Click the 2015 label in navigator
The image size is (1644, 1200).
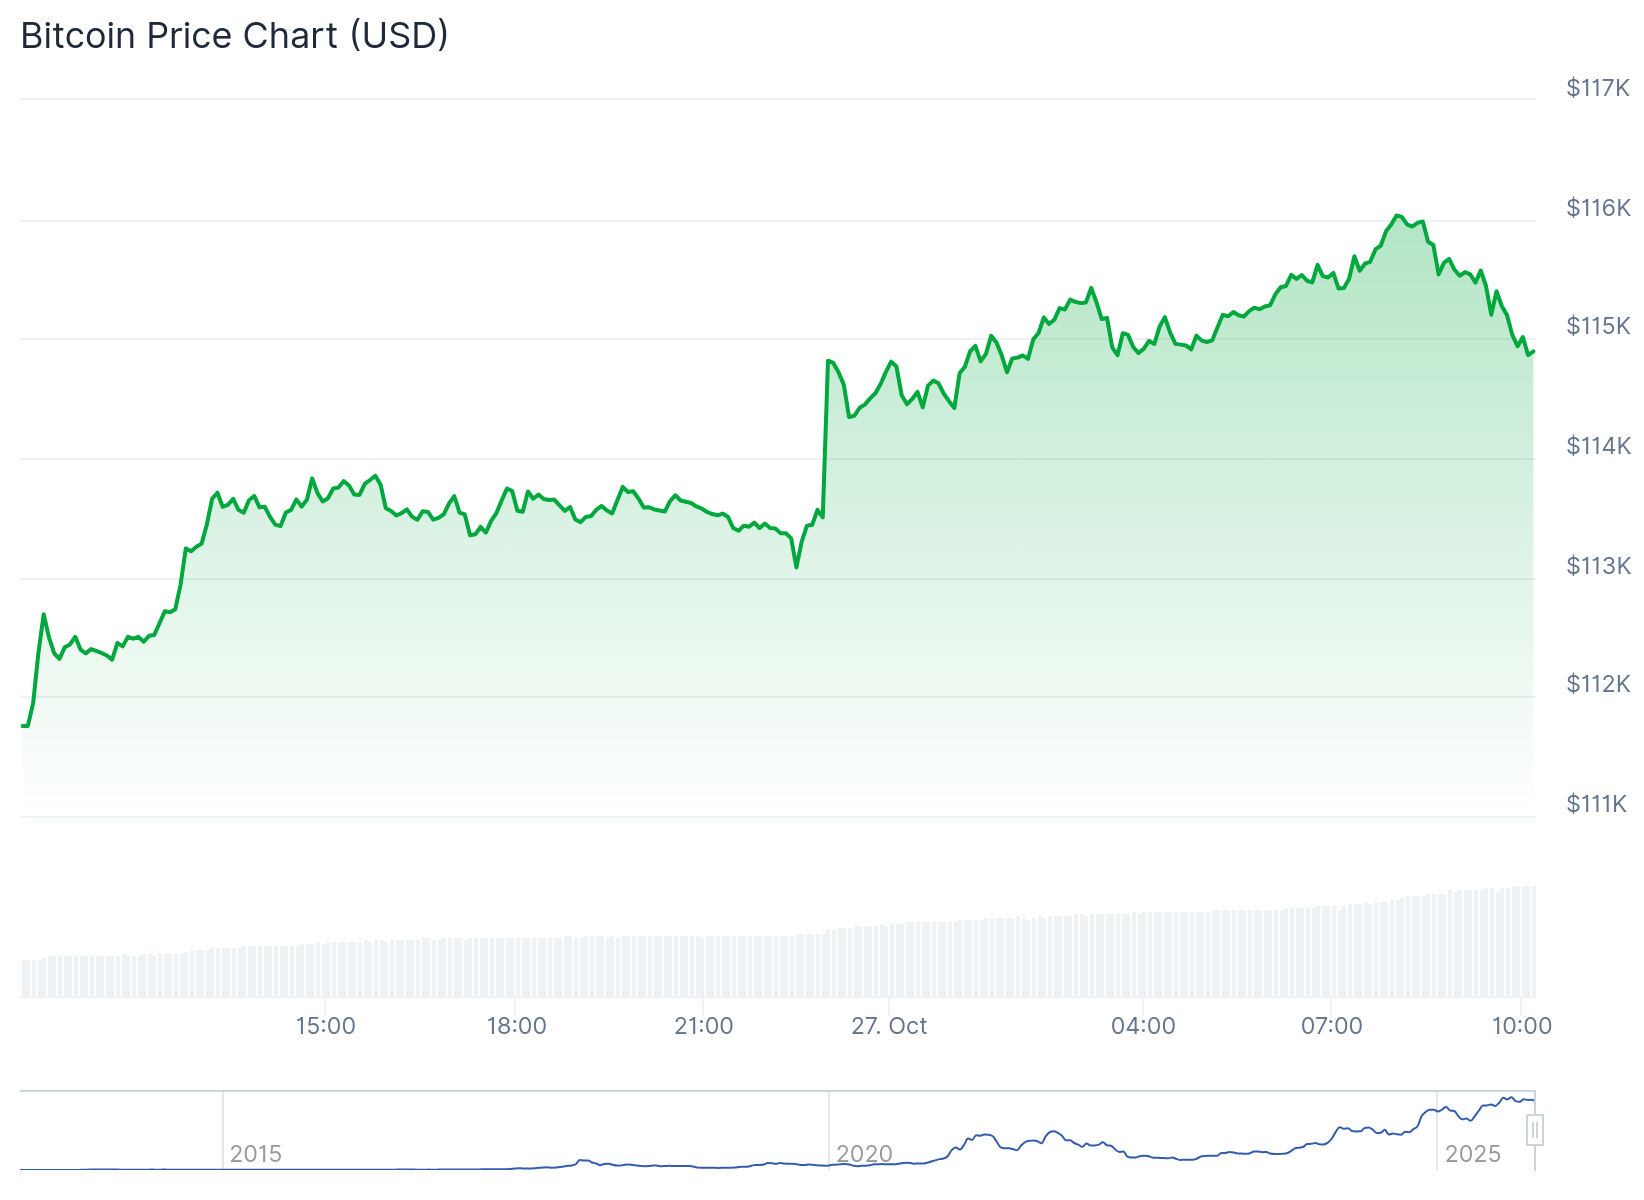(x=256, y=1154)
